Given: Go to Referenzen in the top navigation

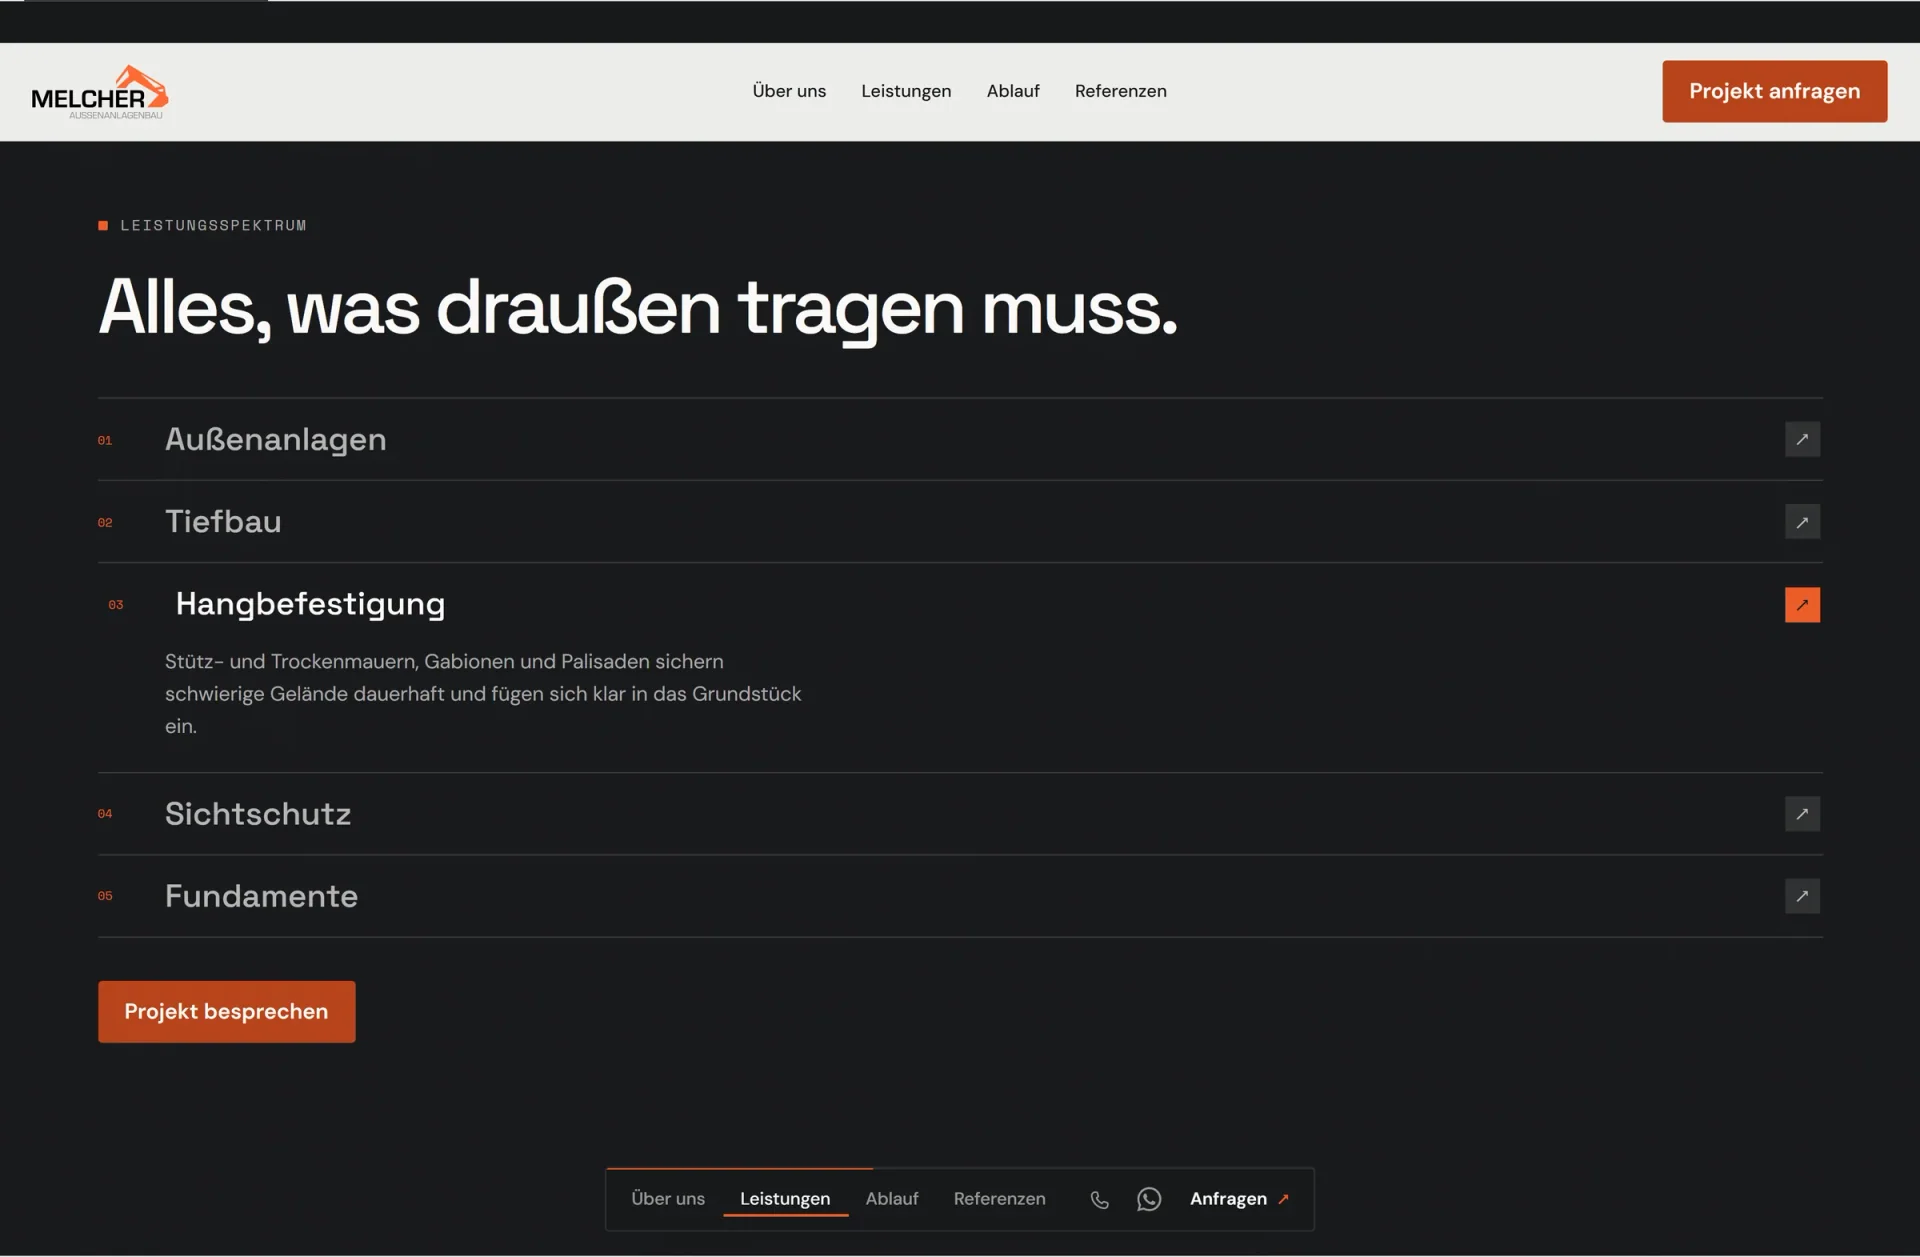Looking at the screenshot, I should tap(1120, 91).
